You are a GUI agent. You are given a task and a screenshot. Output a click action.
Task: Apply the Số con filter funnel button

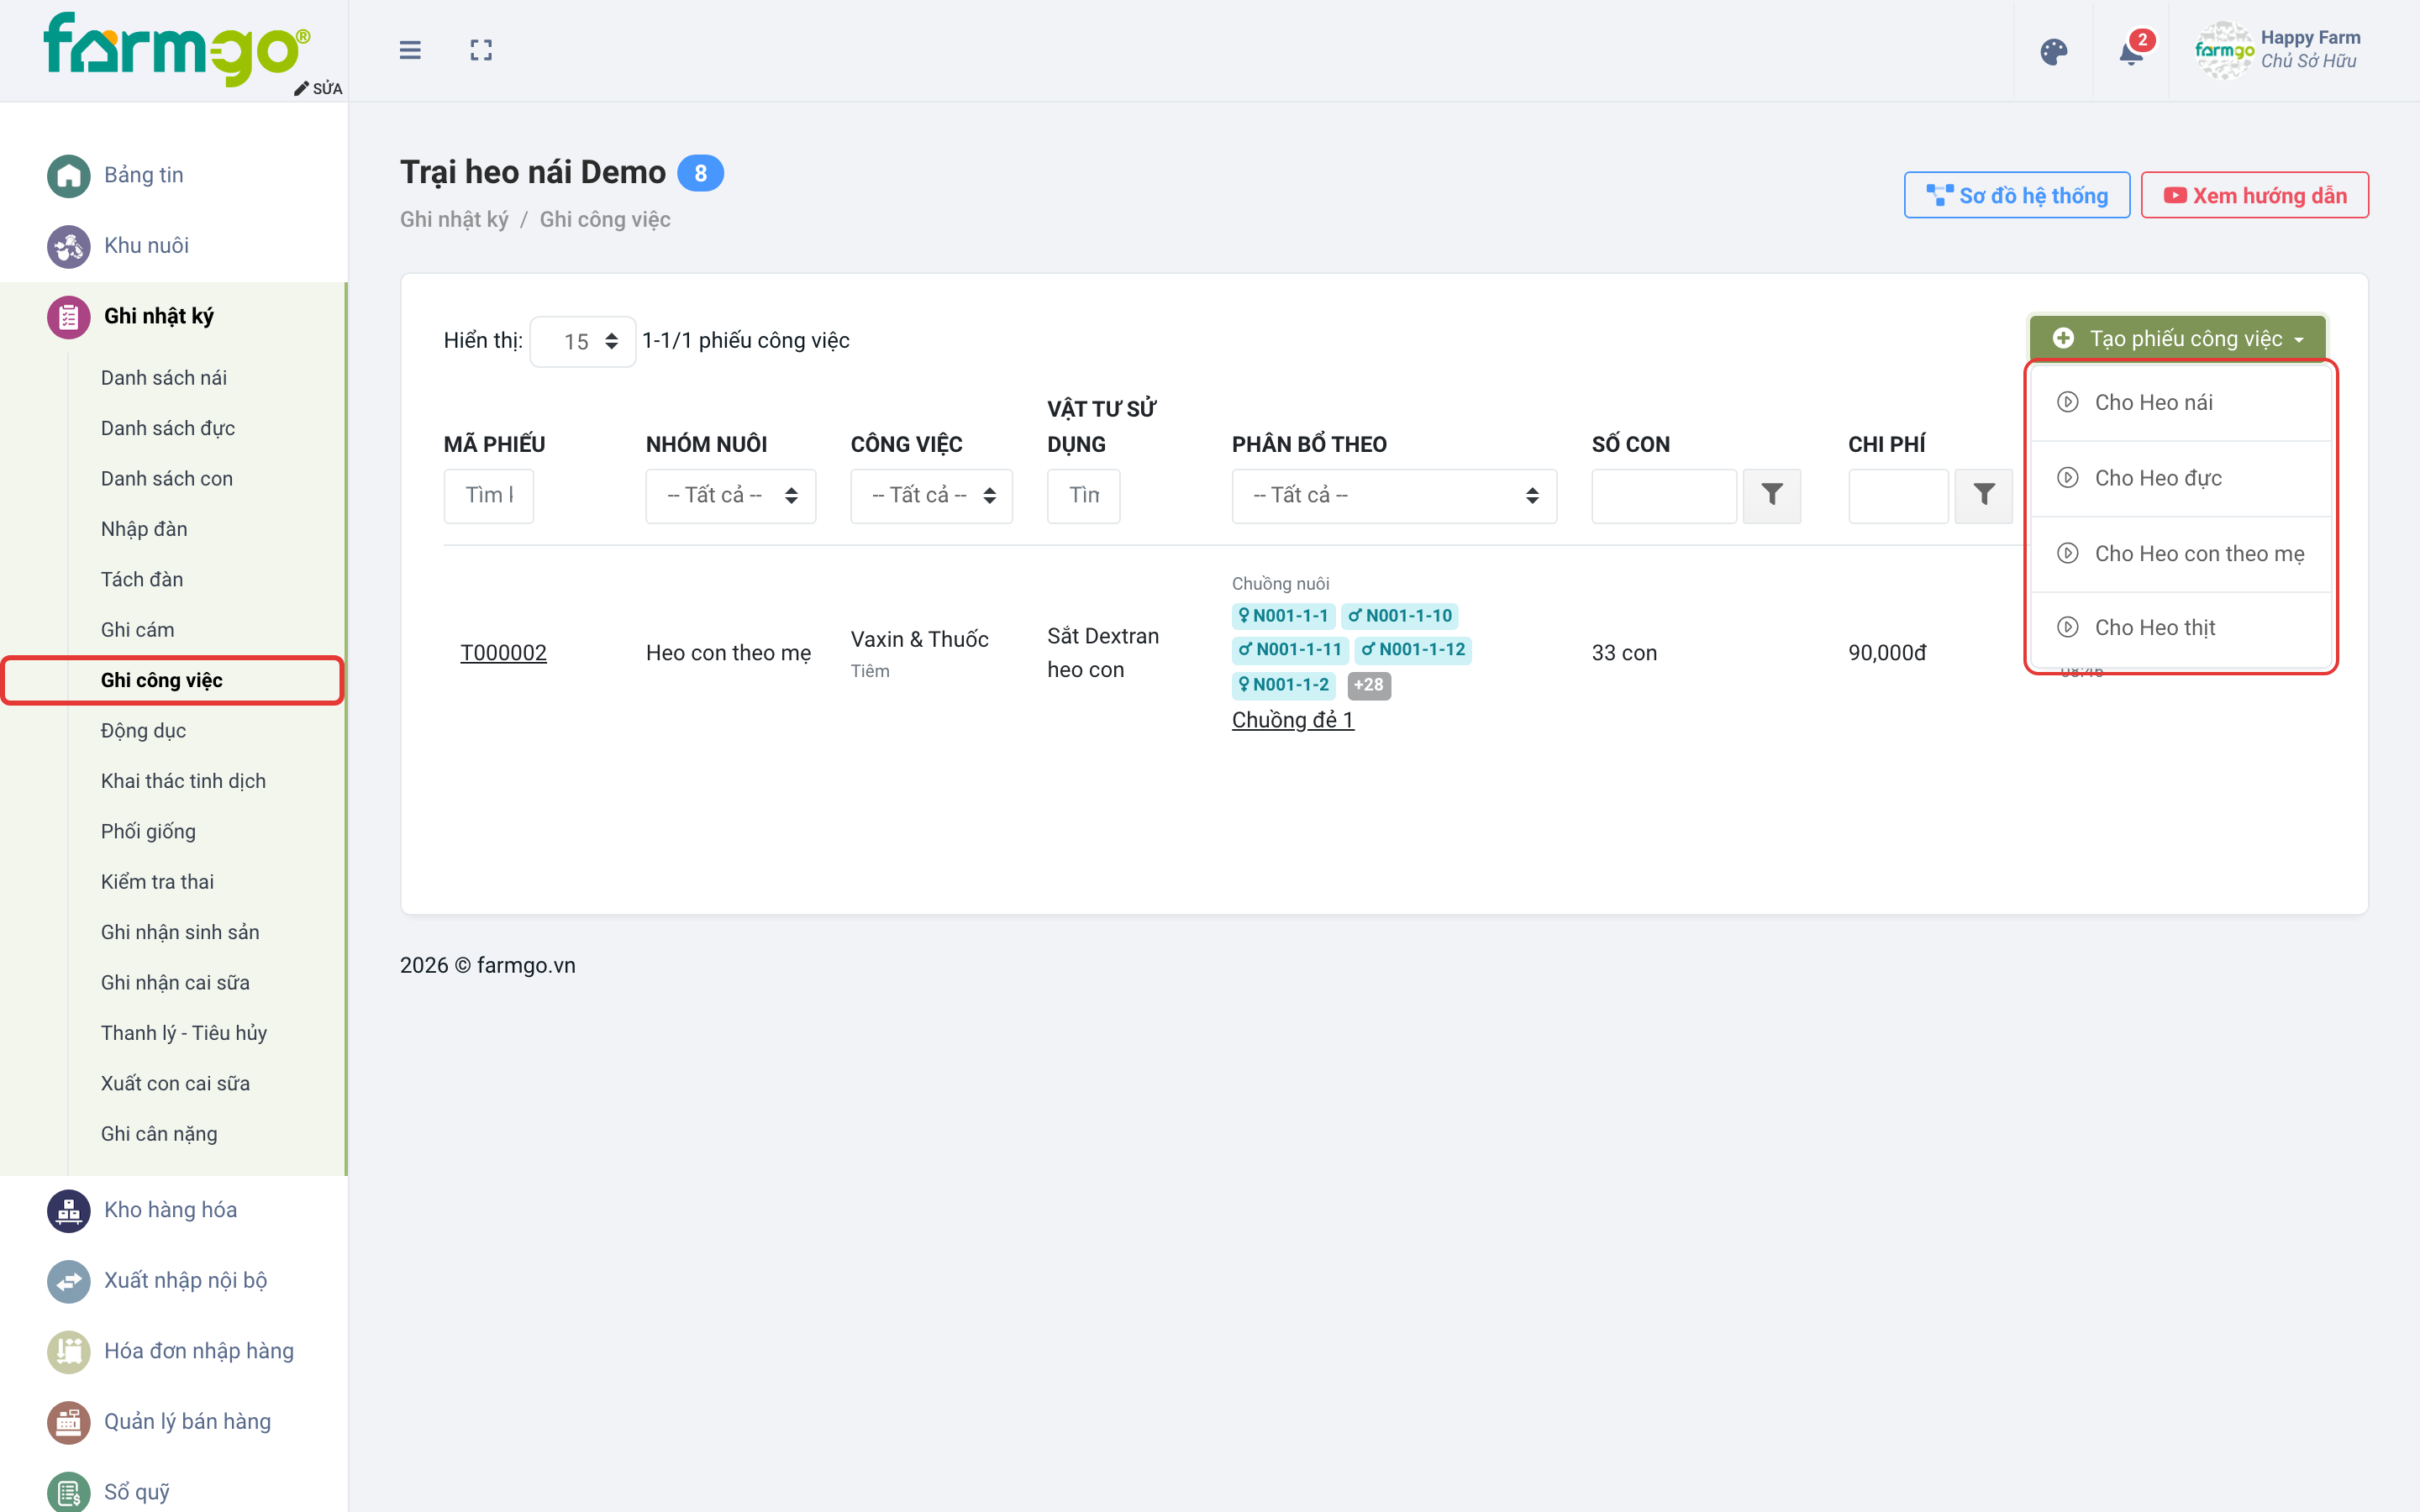[x=1772, y=496]
